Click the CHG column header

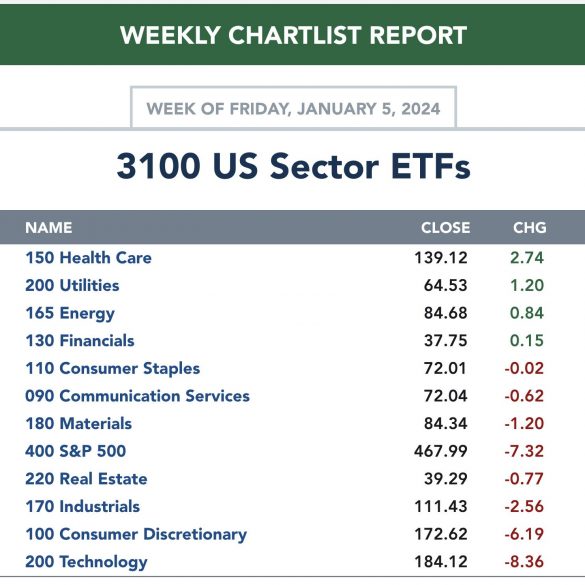point(530,228)
